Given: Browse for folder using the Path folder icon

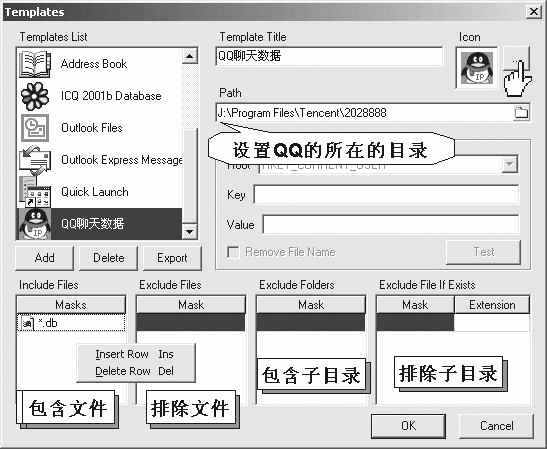Looking at the screenshot, I should pyautogui.click(x=521, y=112).
